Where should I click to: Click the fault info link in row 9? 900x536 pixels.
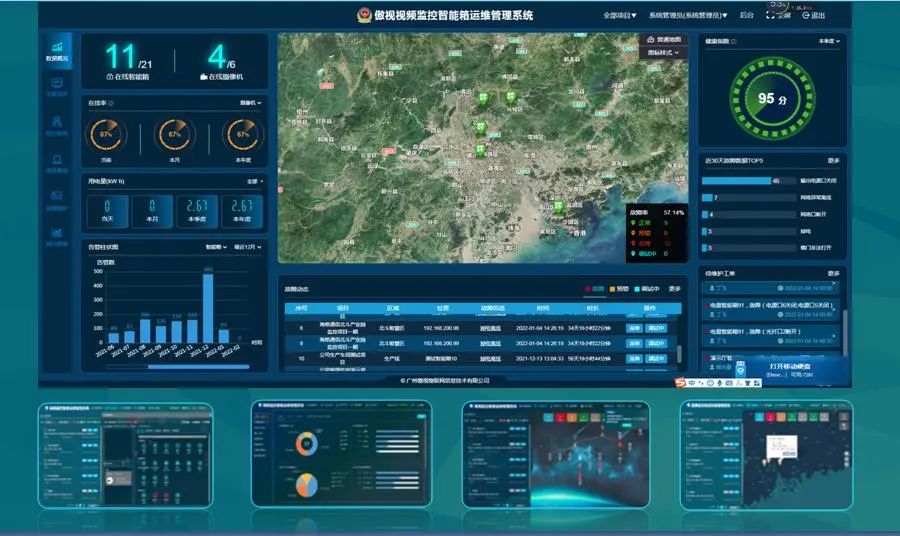click(490, 343)
